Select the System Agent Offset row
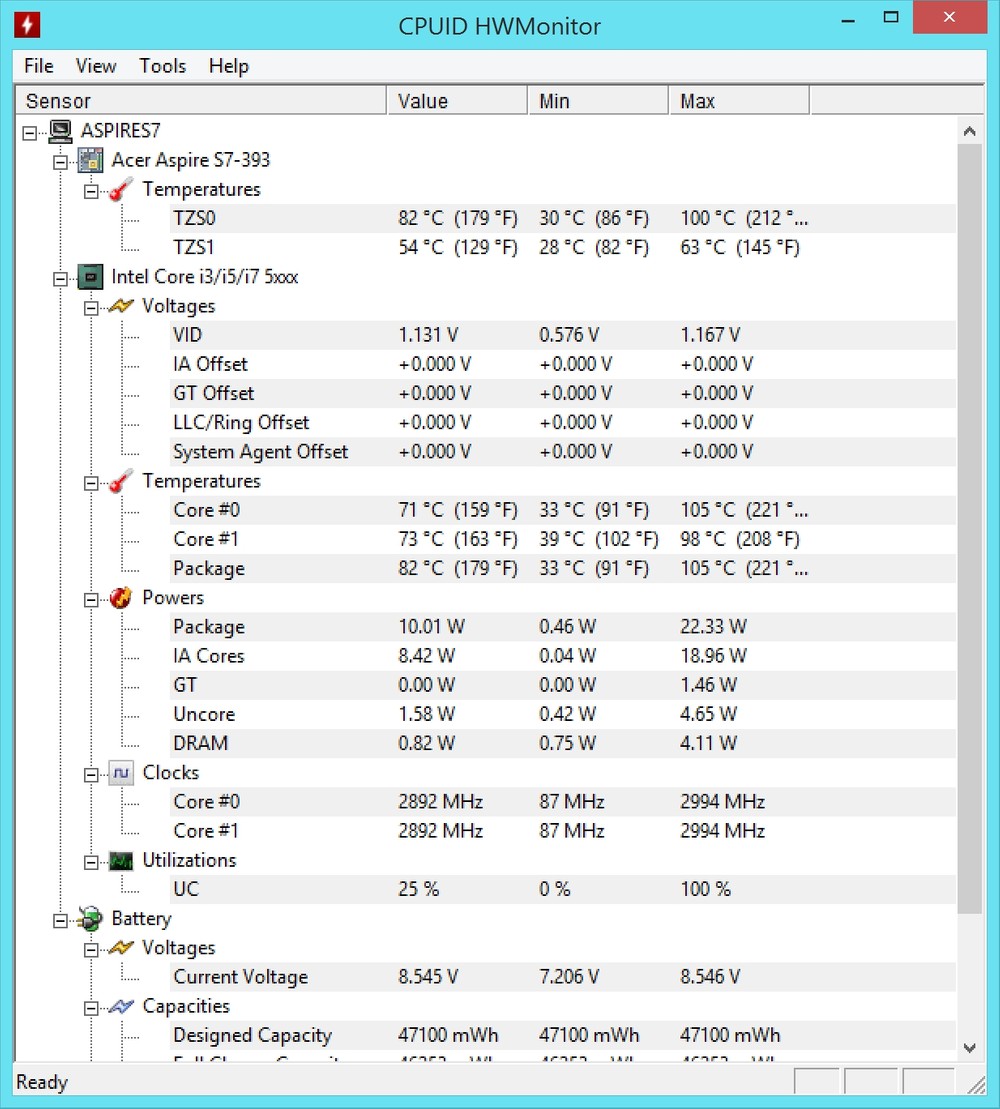The width and height of the screenshot is (1000, 1109). tap(563, 452)
